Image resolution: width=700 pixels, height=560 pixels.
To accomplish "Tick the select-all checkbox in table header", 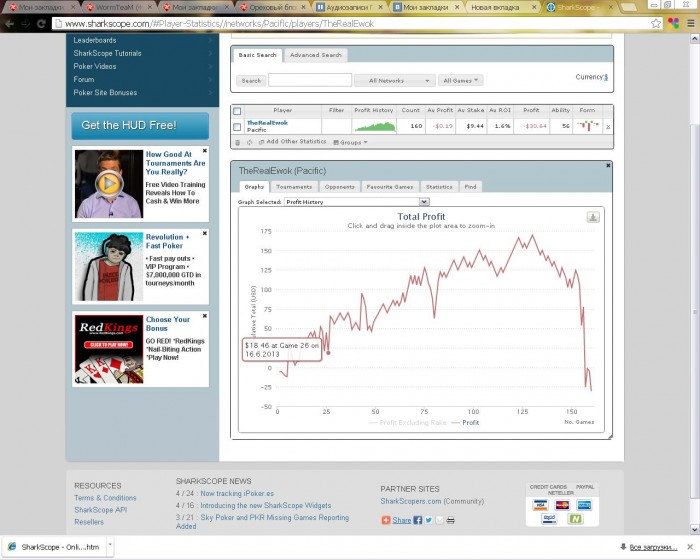I will (x=237, y=111).
